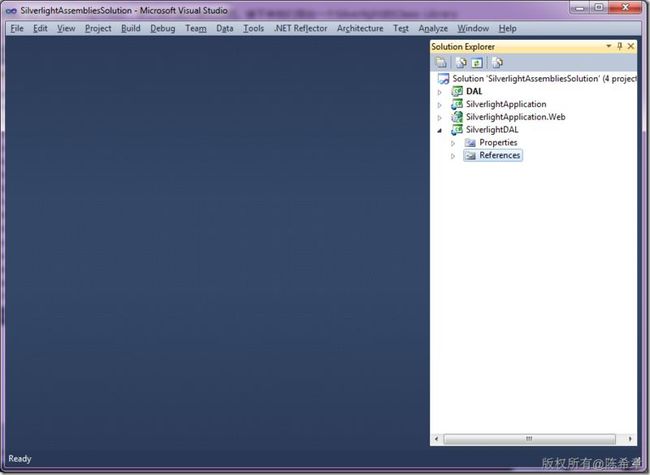Click the horizontal scrollbar left arrow
Image resolution: width=650 pixels, height=475 pixels.
click(436, 439)
